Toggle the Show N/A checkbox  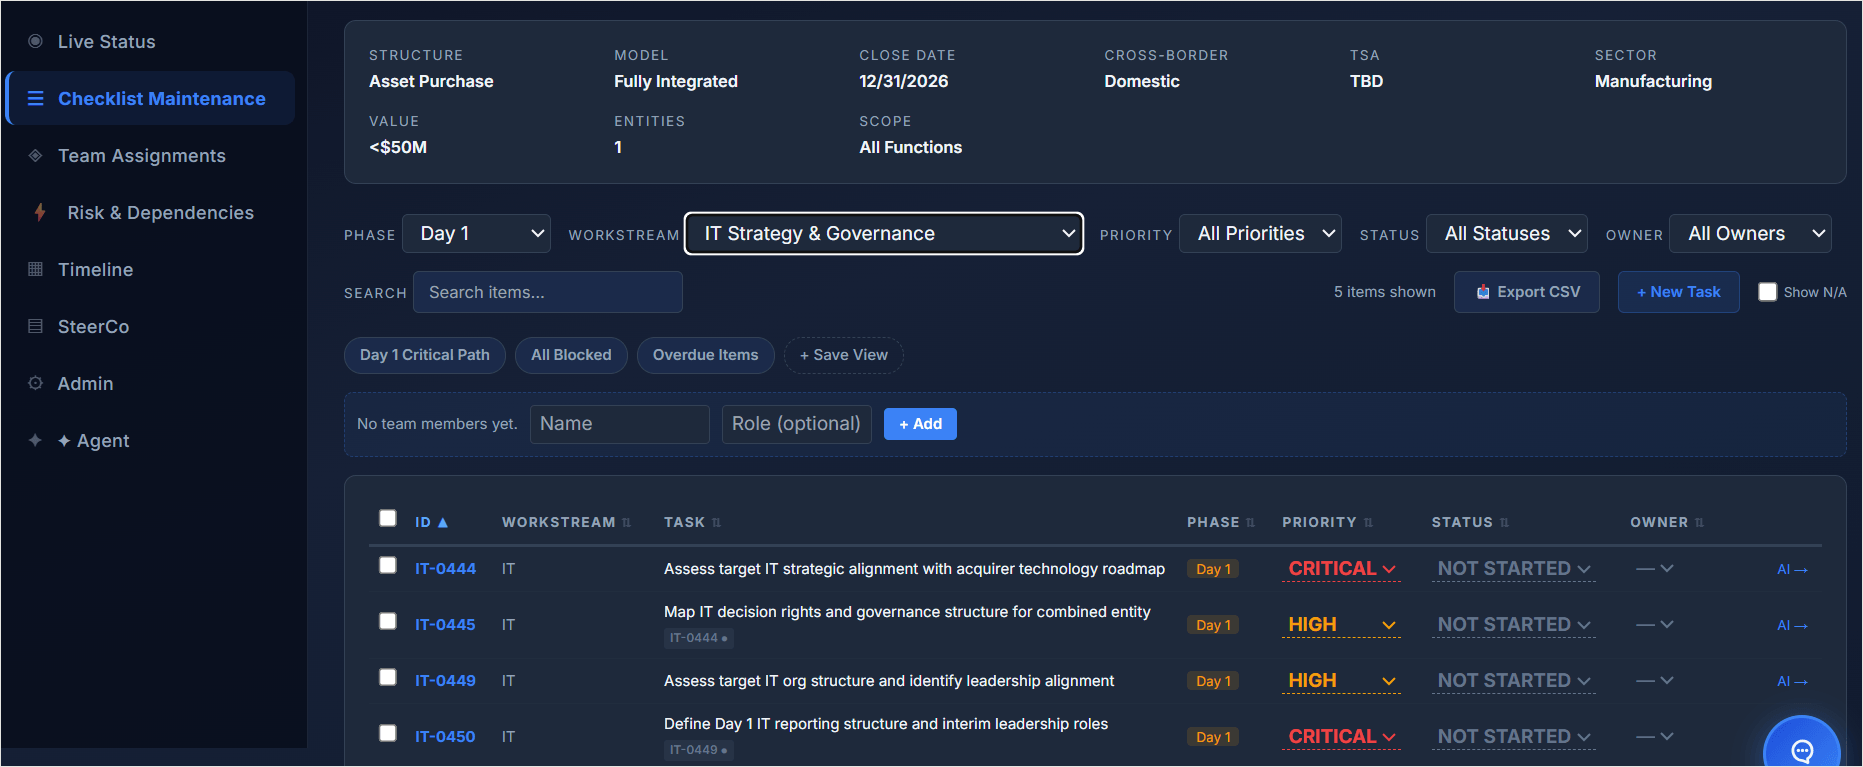pyautogui.click(x=1768, y=292)
